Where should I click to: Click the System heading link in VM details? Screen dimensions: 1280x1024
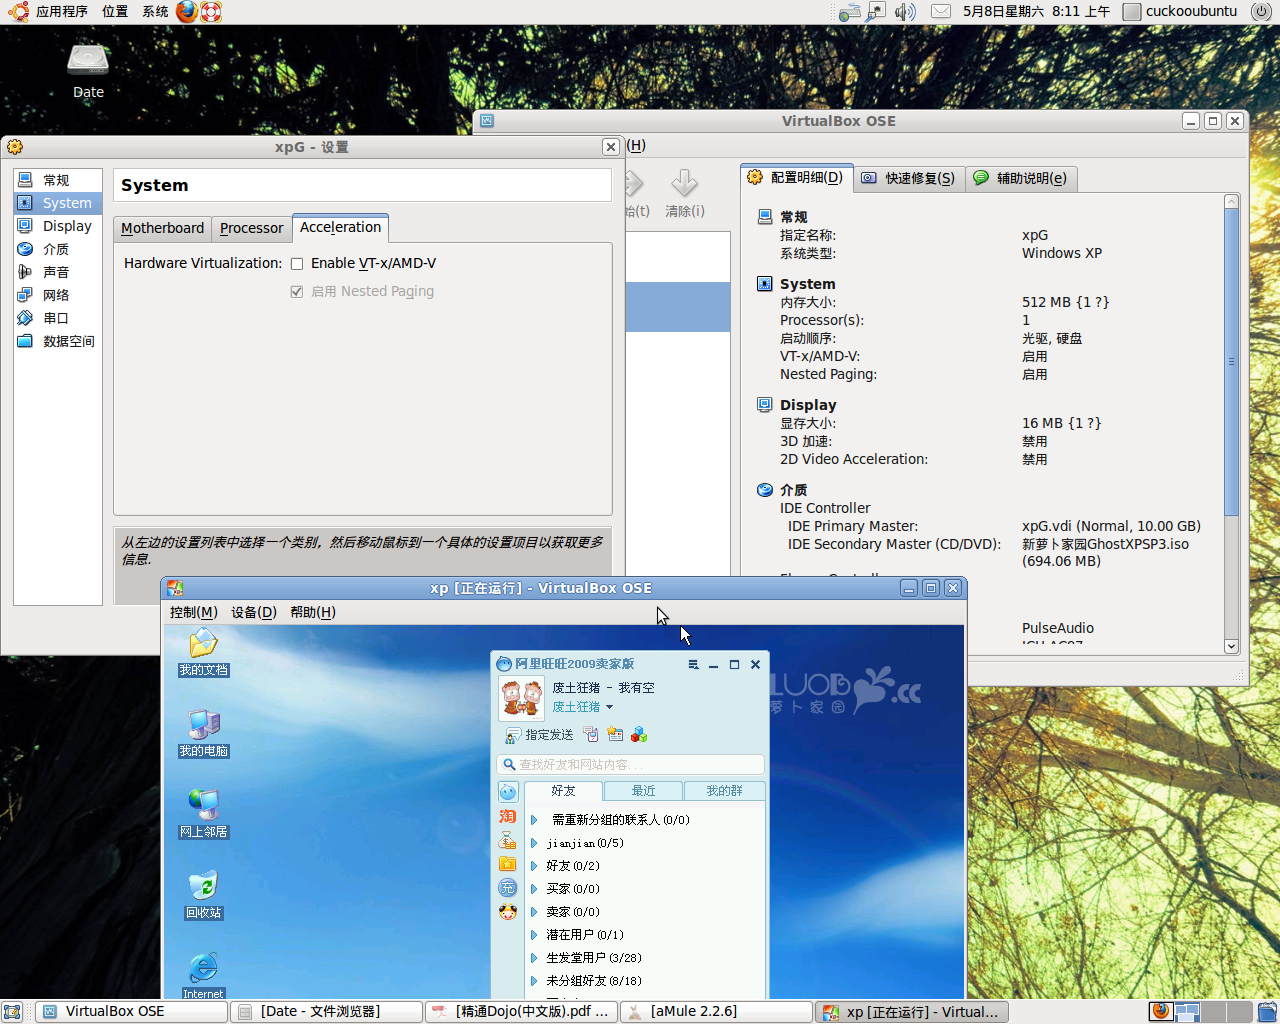(x=807, y=284)
